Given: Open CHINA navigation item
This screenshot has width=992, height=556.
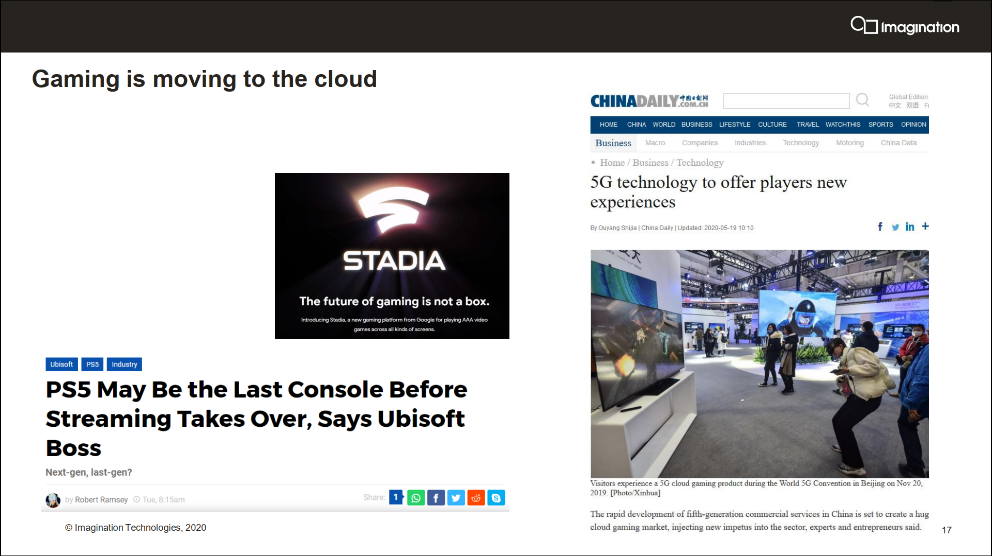Looking at the screenshot, I should point(636,125).
